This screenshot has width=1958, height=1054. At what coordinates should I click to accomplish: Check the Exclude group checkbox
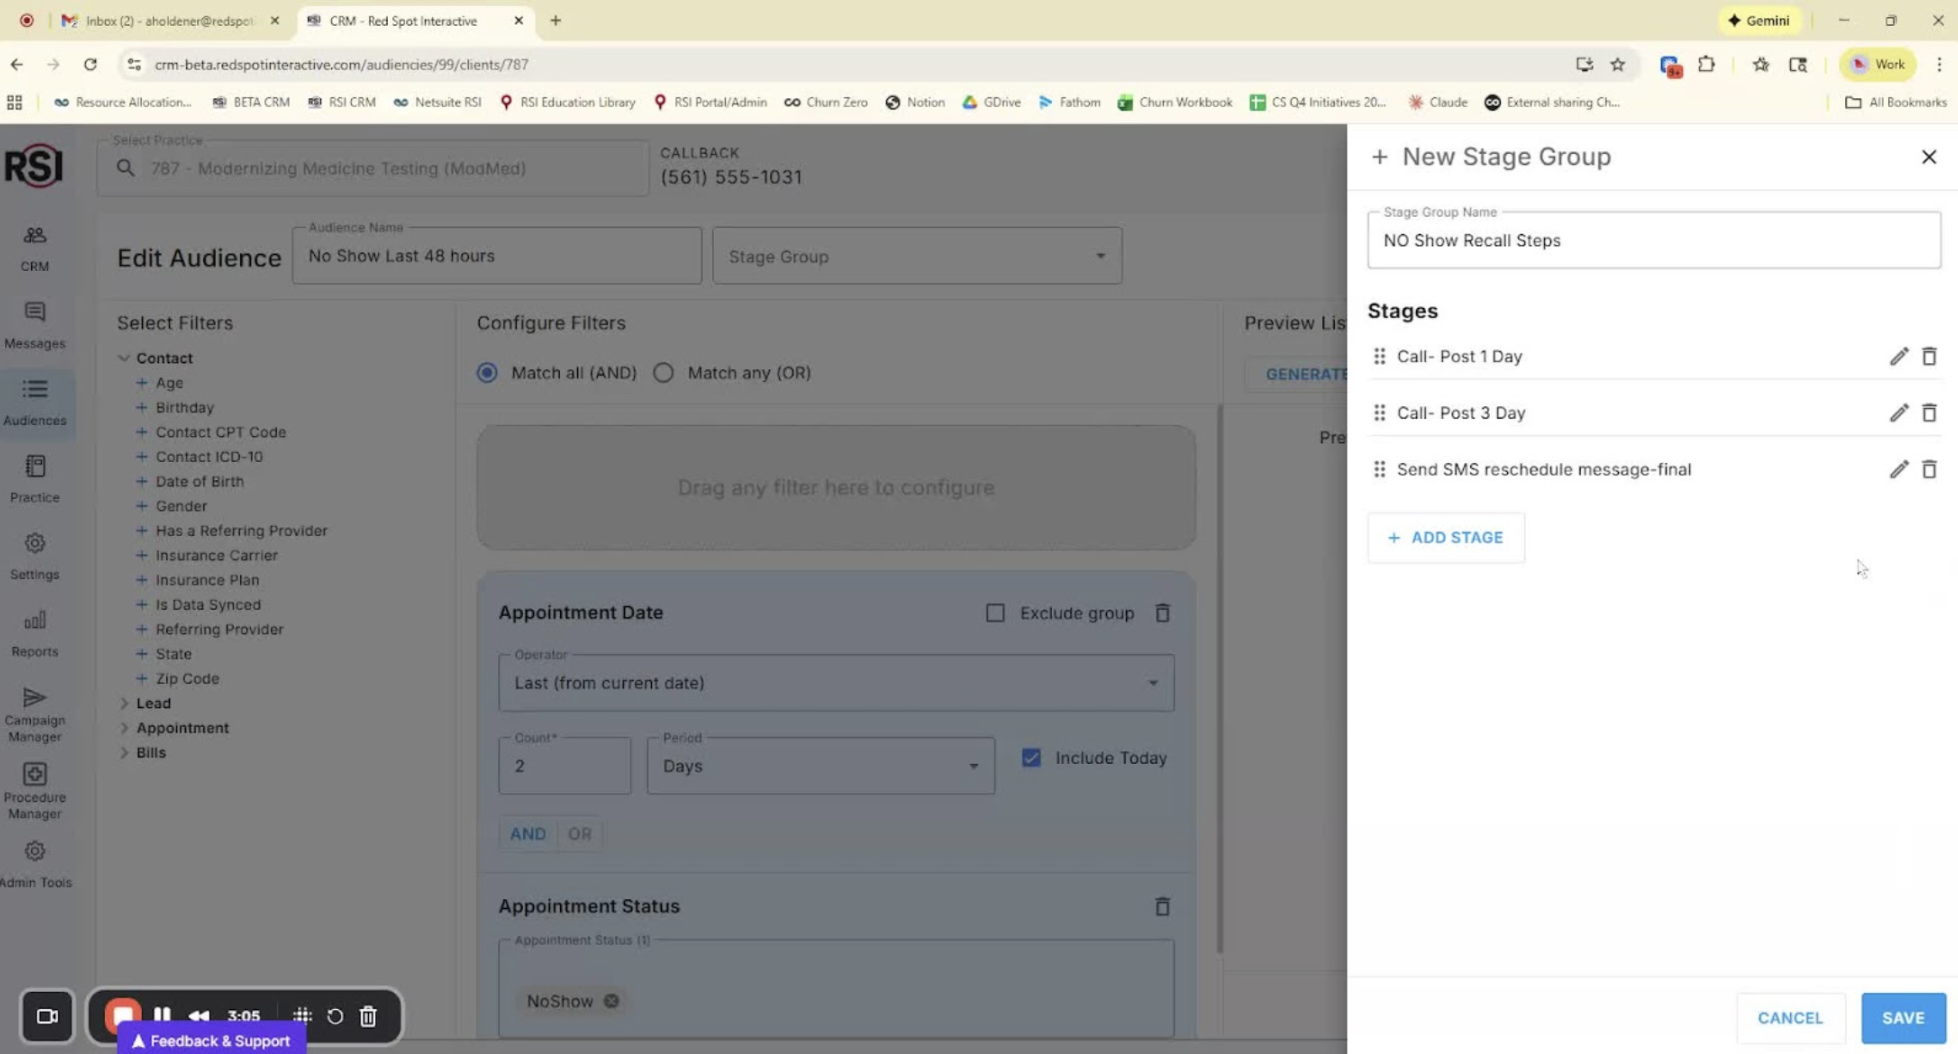pyautogui.click(x=995, y=613)
